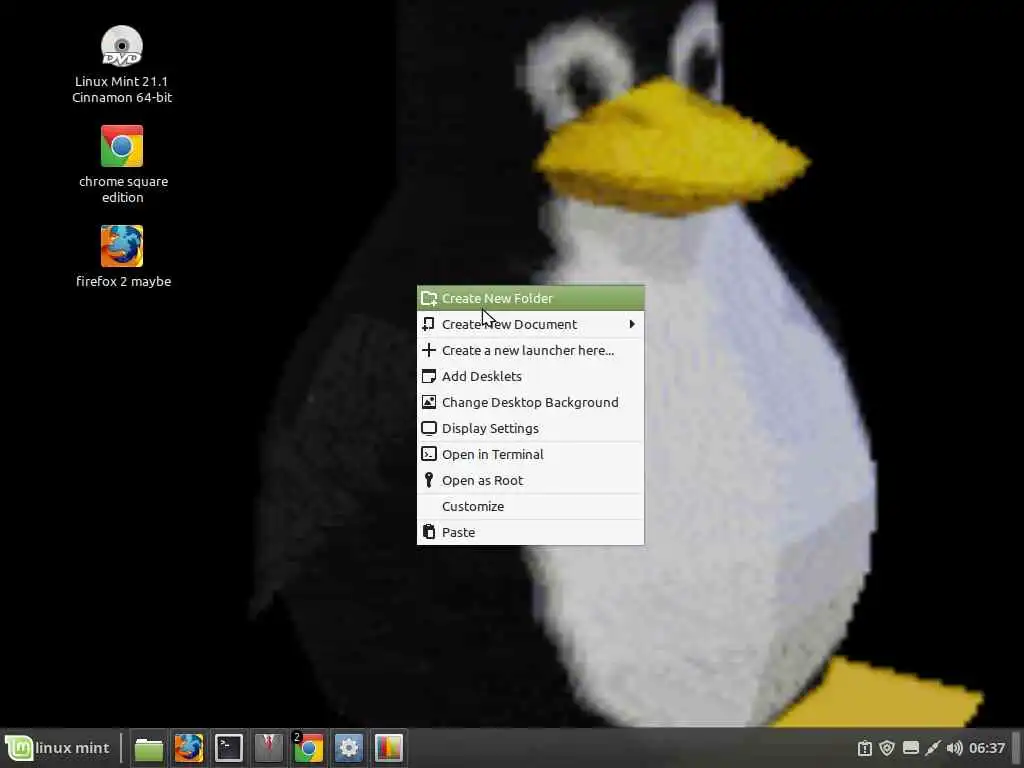Click the red tie app icon in panel
Viewport: 1024px width, 768px height.
click(268, 748)
